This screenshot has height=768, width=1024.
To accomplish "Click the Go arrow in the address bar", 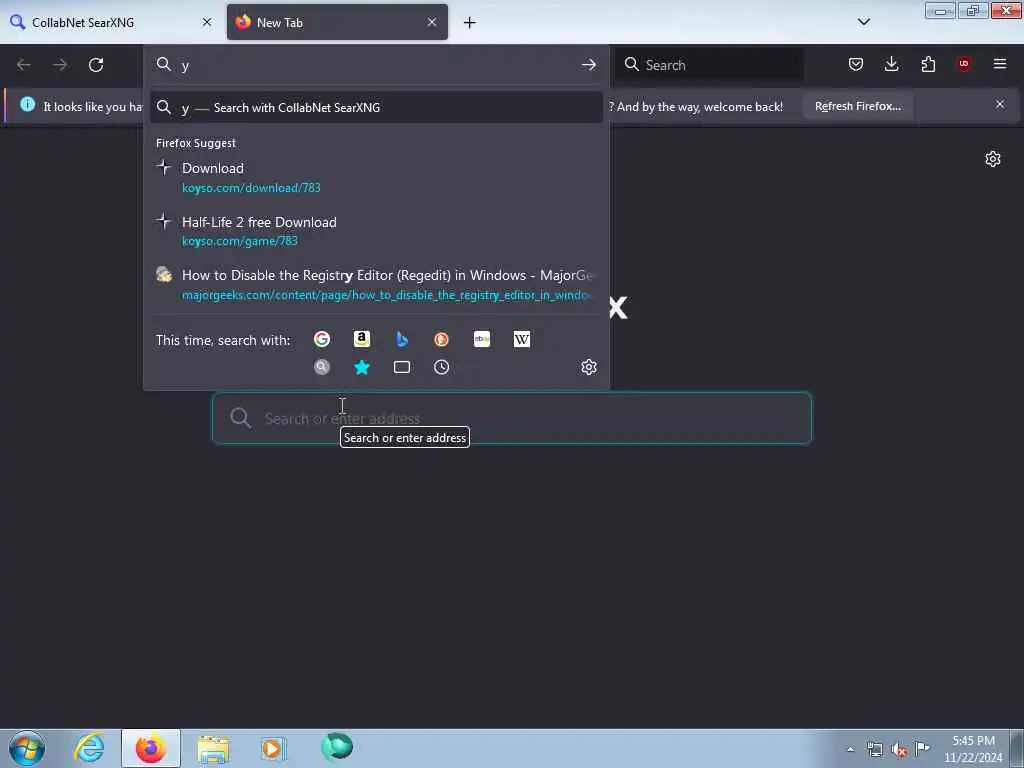I will pyautogui.click(x=588, y=65).
